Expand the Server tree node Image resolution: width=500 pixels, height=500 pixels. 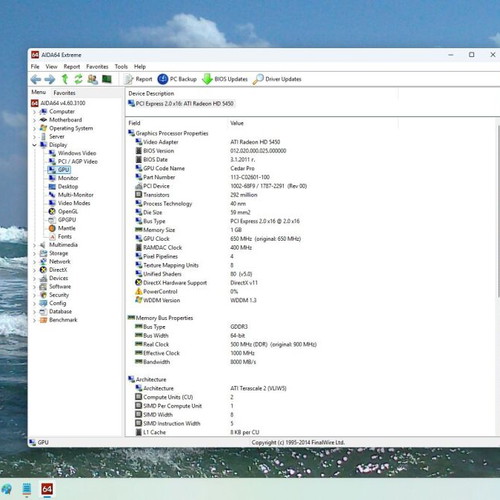click(34, 137)
